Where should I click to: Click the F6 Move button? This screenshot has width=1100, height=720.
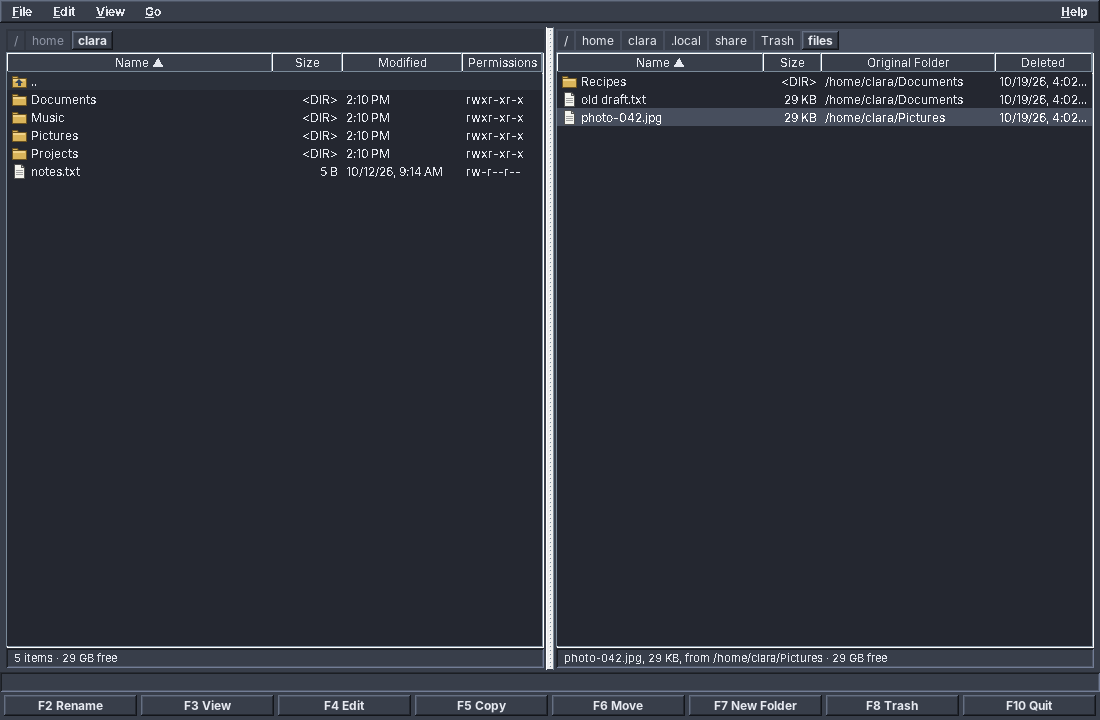click(618, 705)
